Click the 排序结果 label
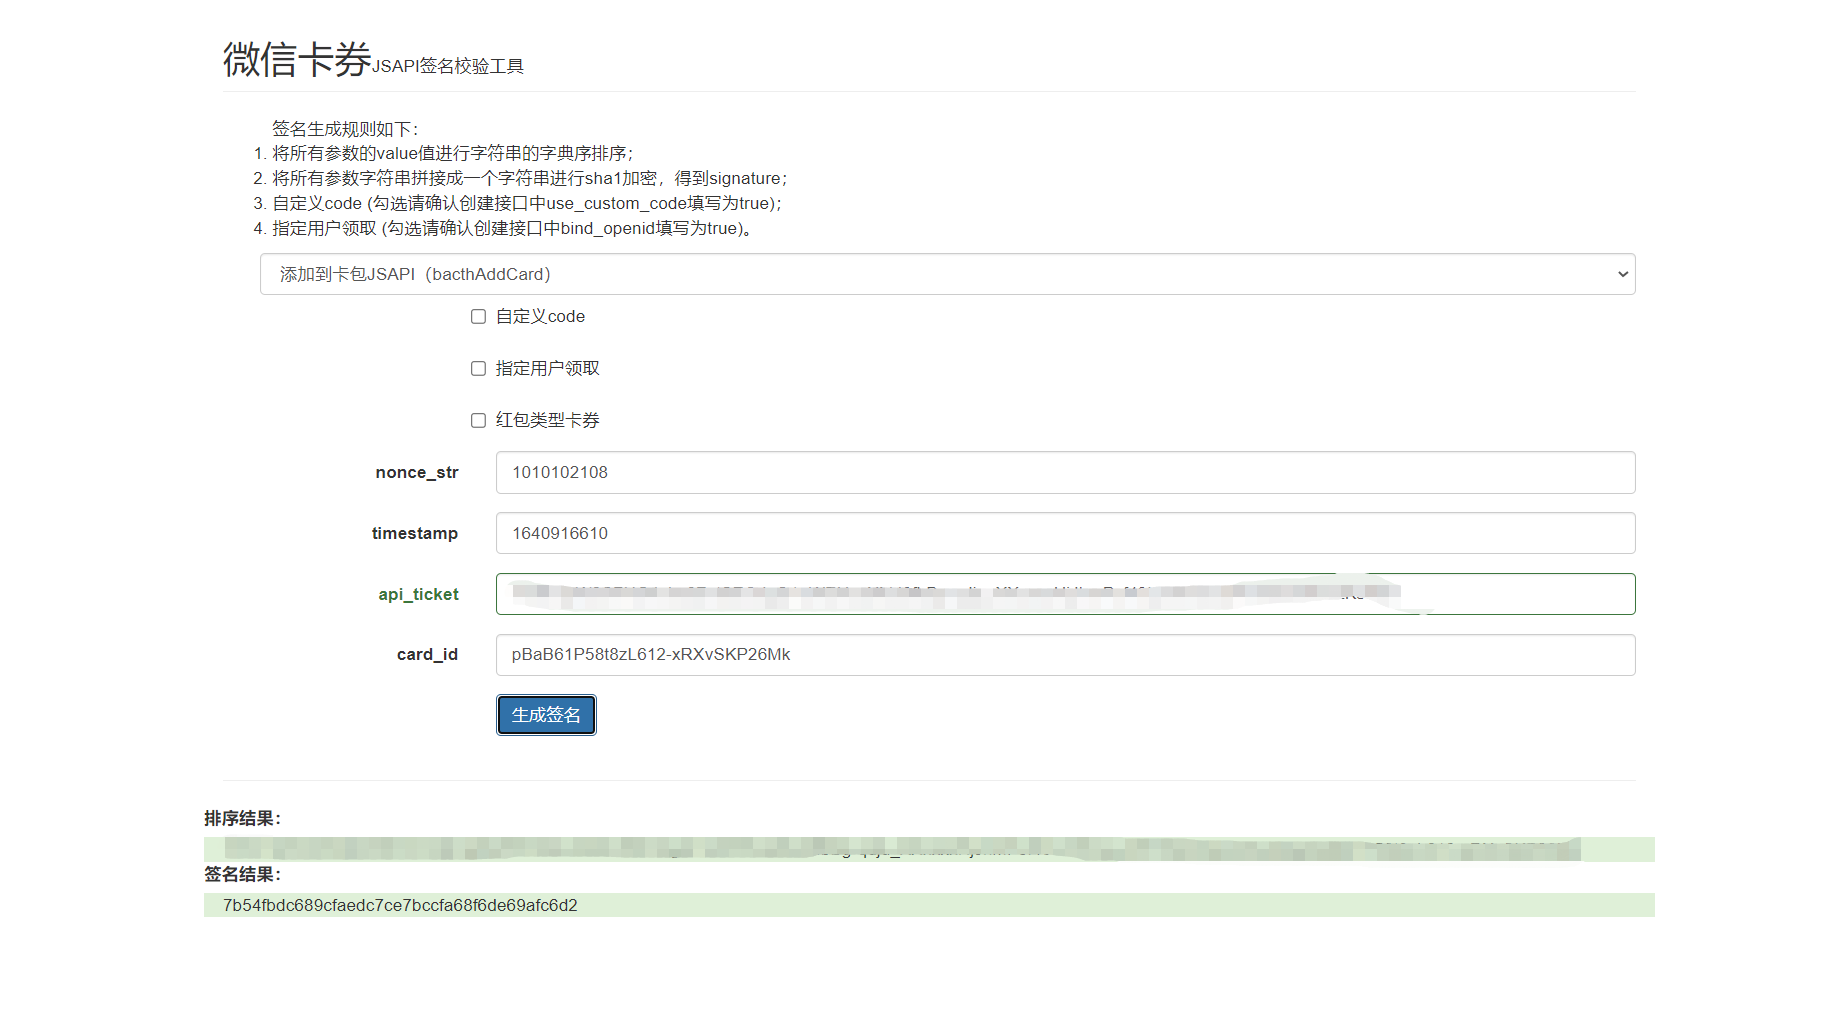The height and width of the screenshot is (1030, 1831). tap(243, 818)
